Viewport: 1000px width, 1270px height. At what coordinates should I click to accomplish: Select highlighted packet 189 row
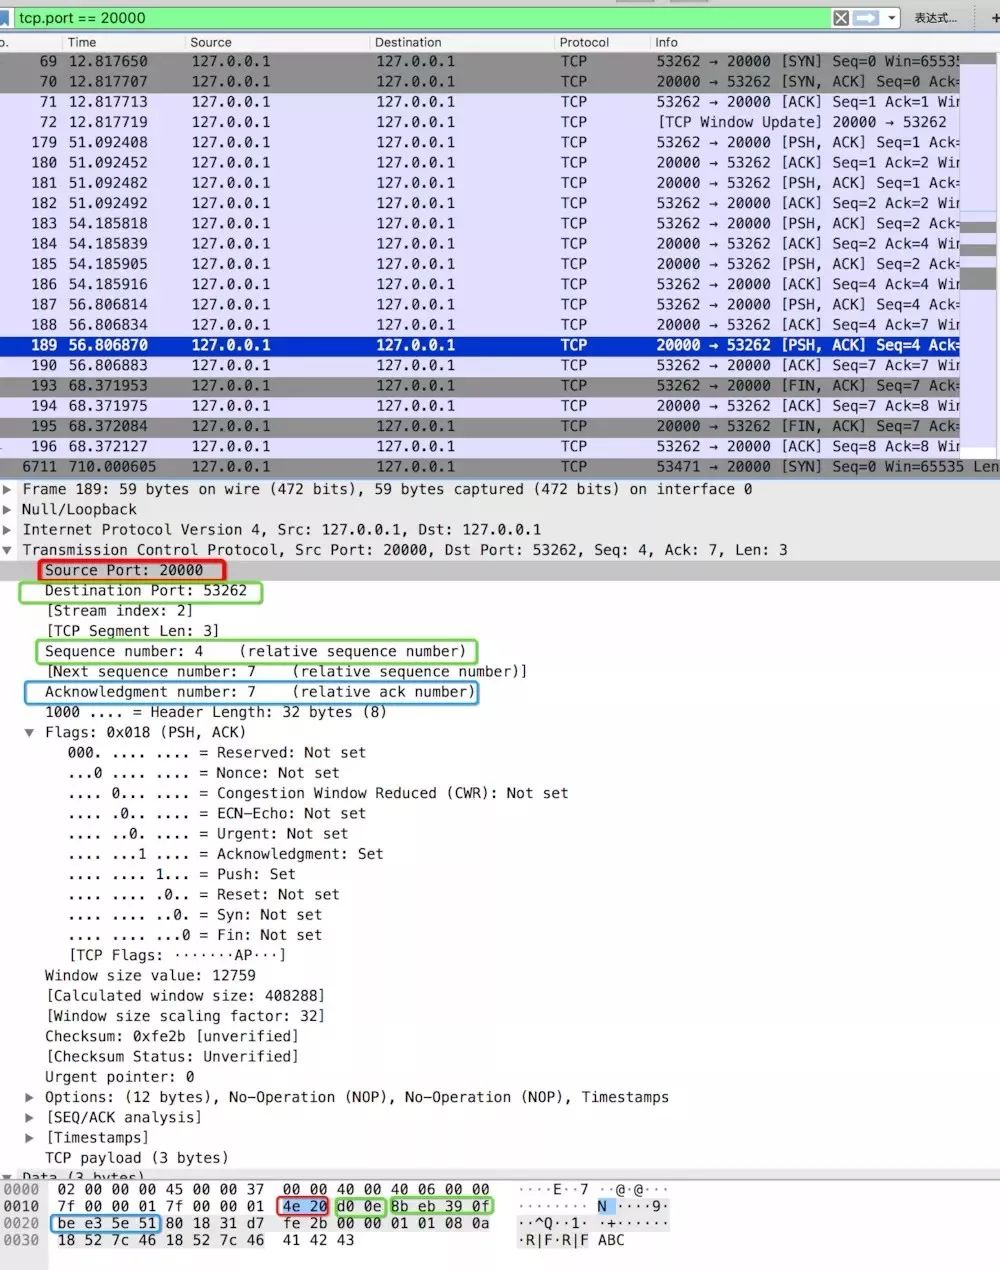coord(480,345)
